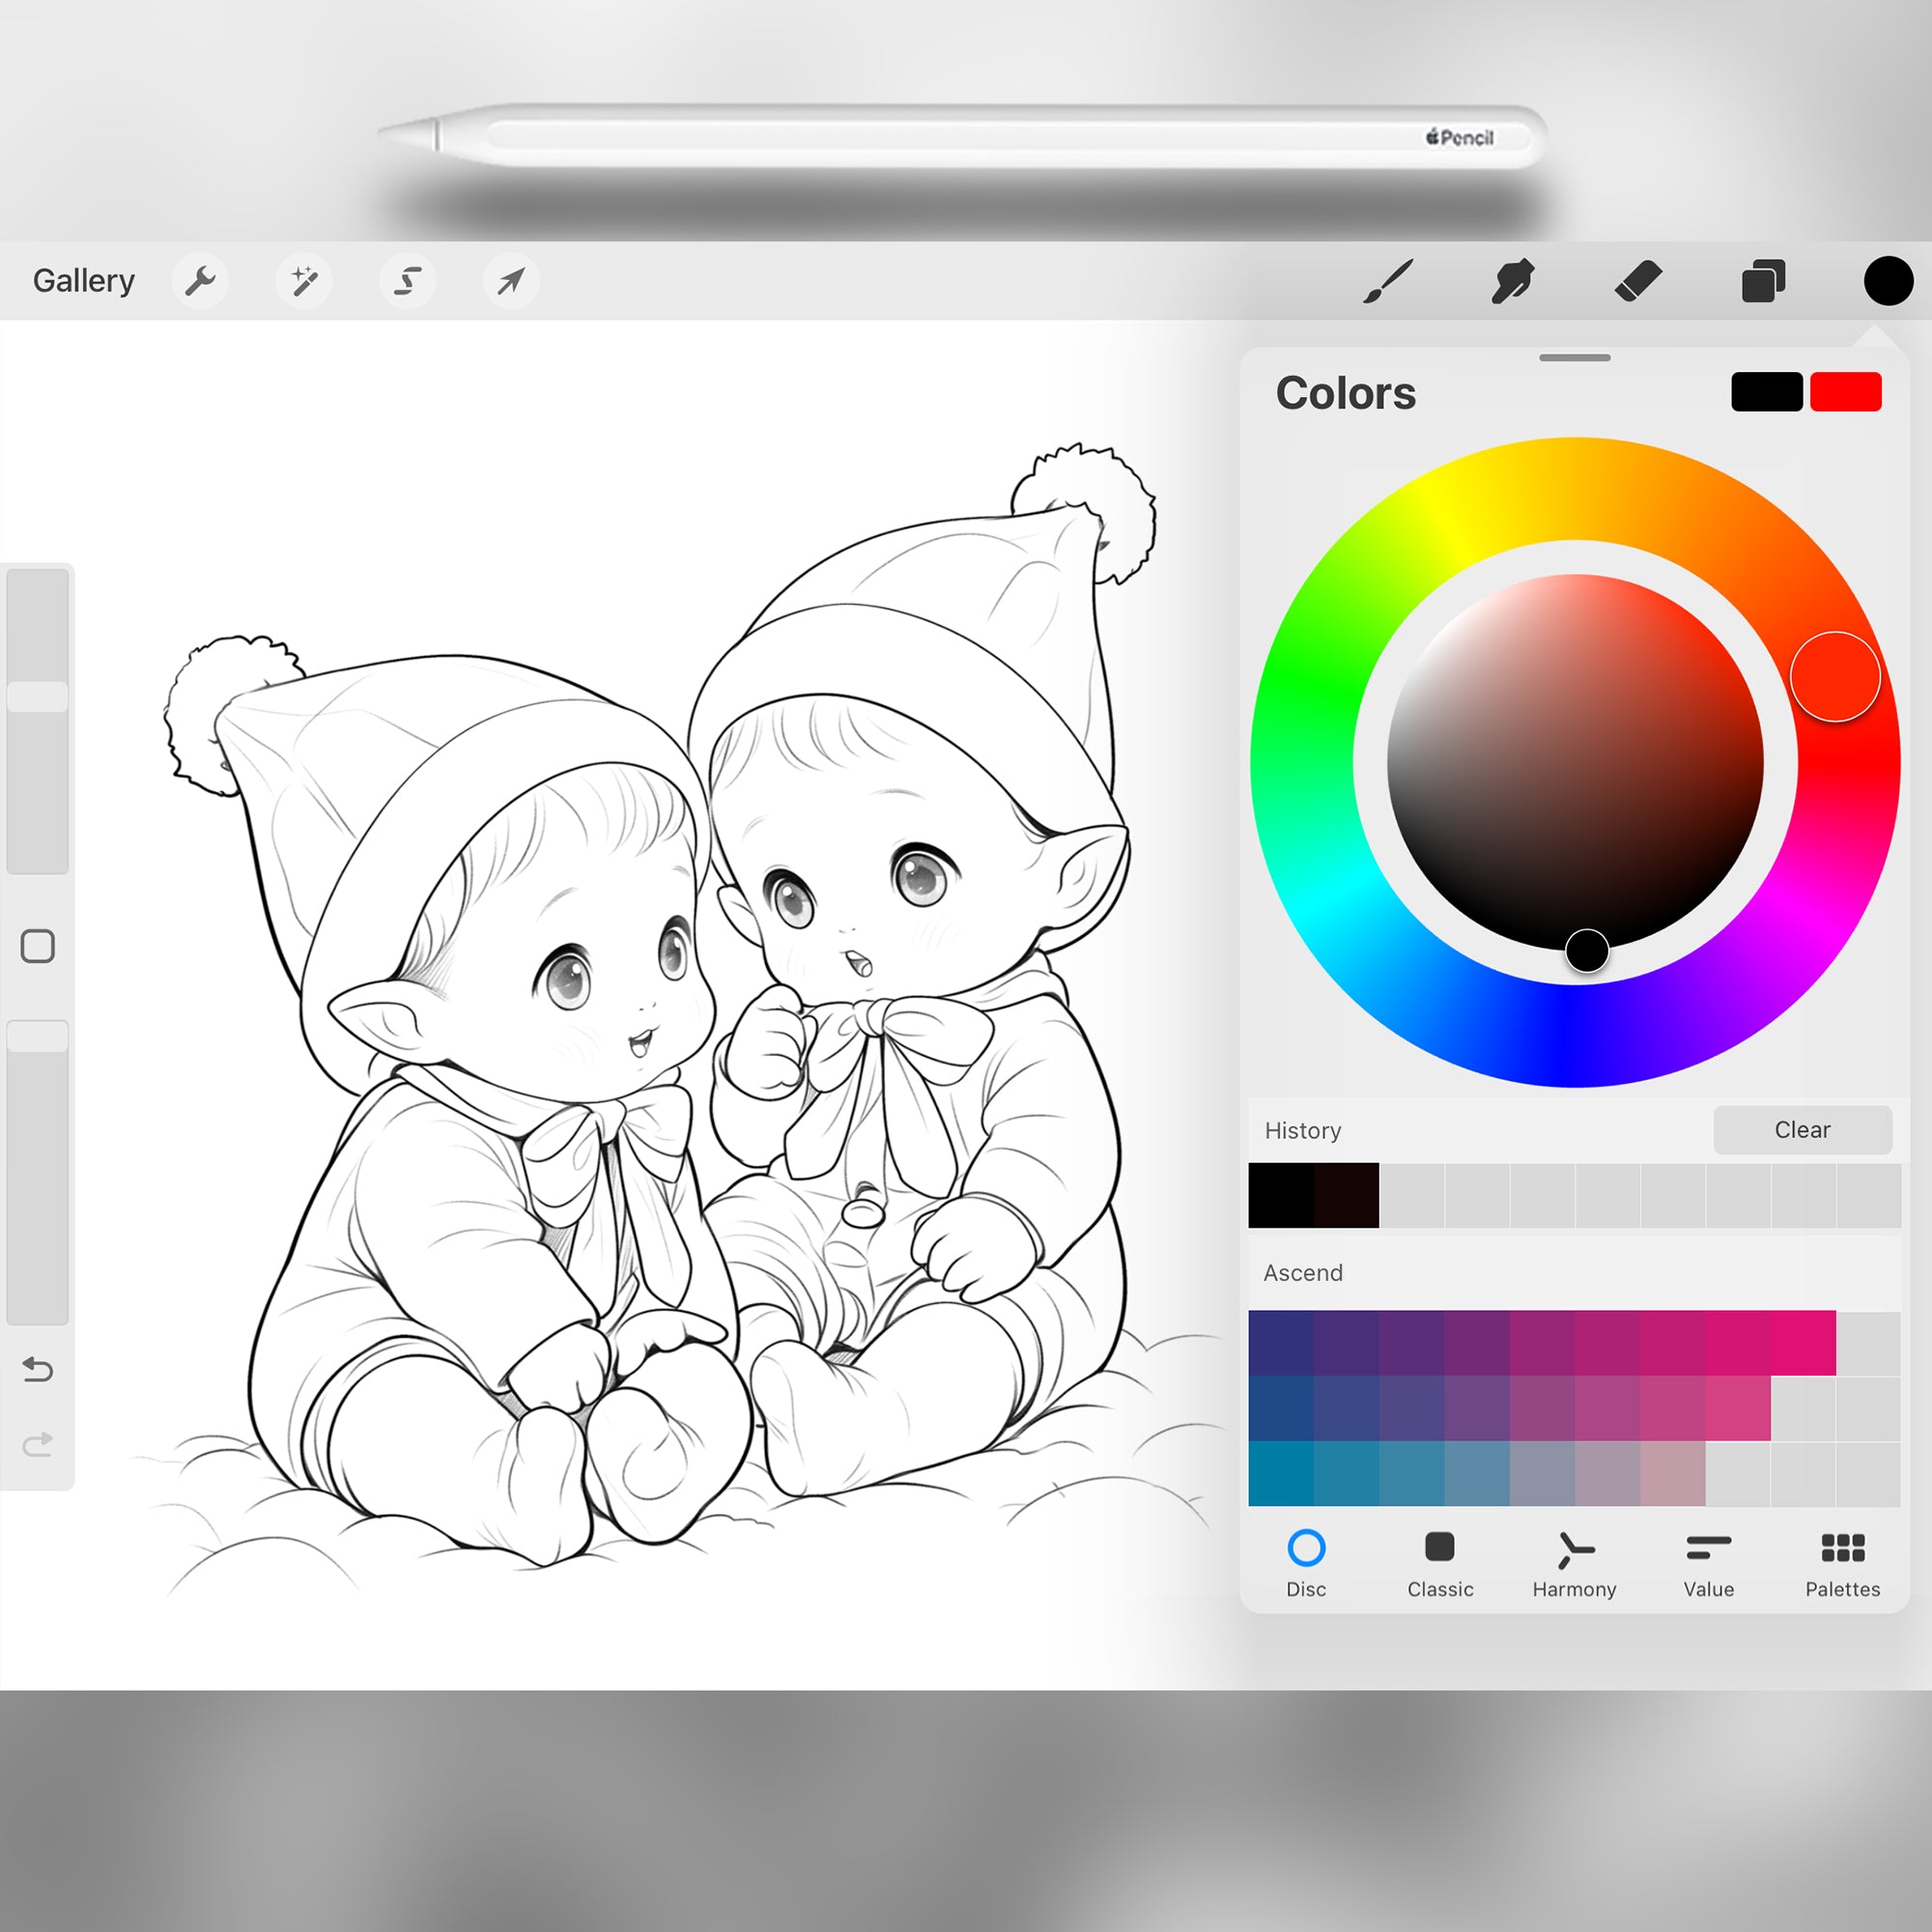Toggle the square modify button in sidebar

click(x=38, y=946)
